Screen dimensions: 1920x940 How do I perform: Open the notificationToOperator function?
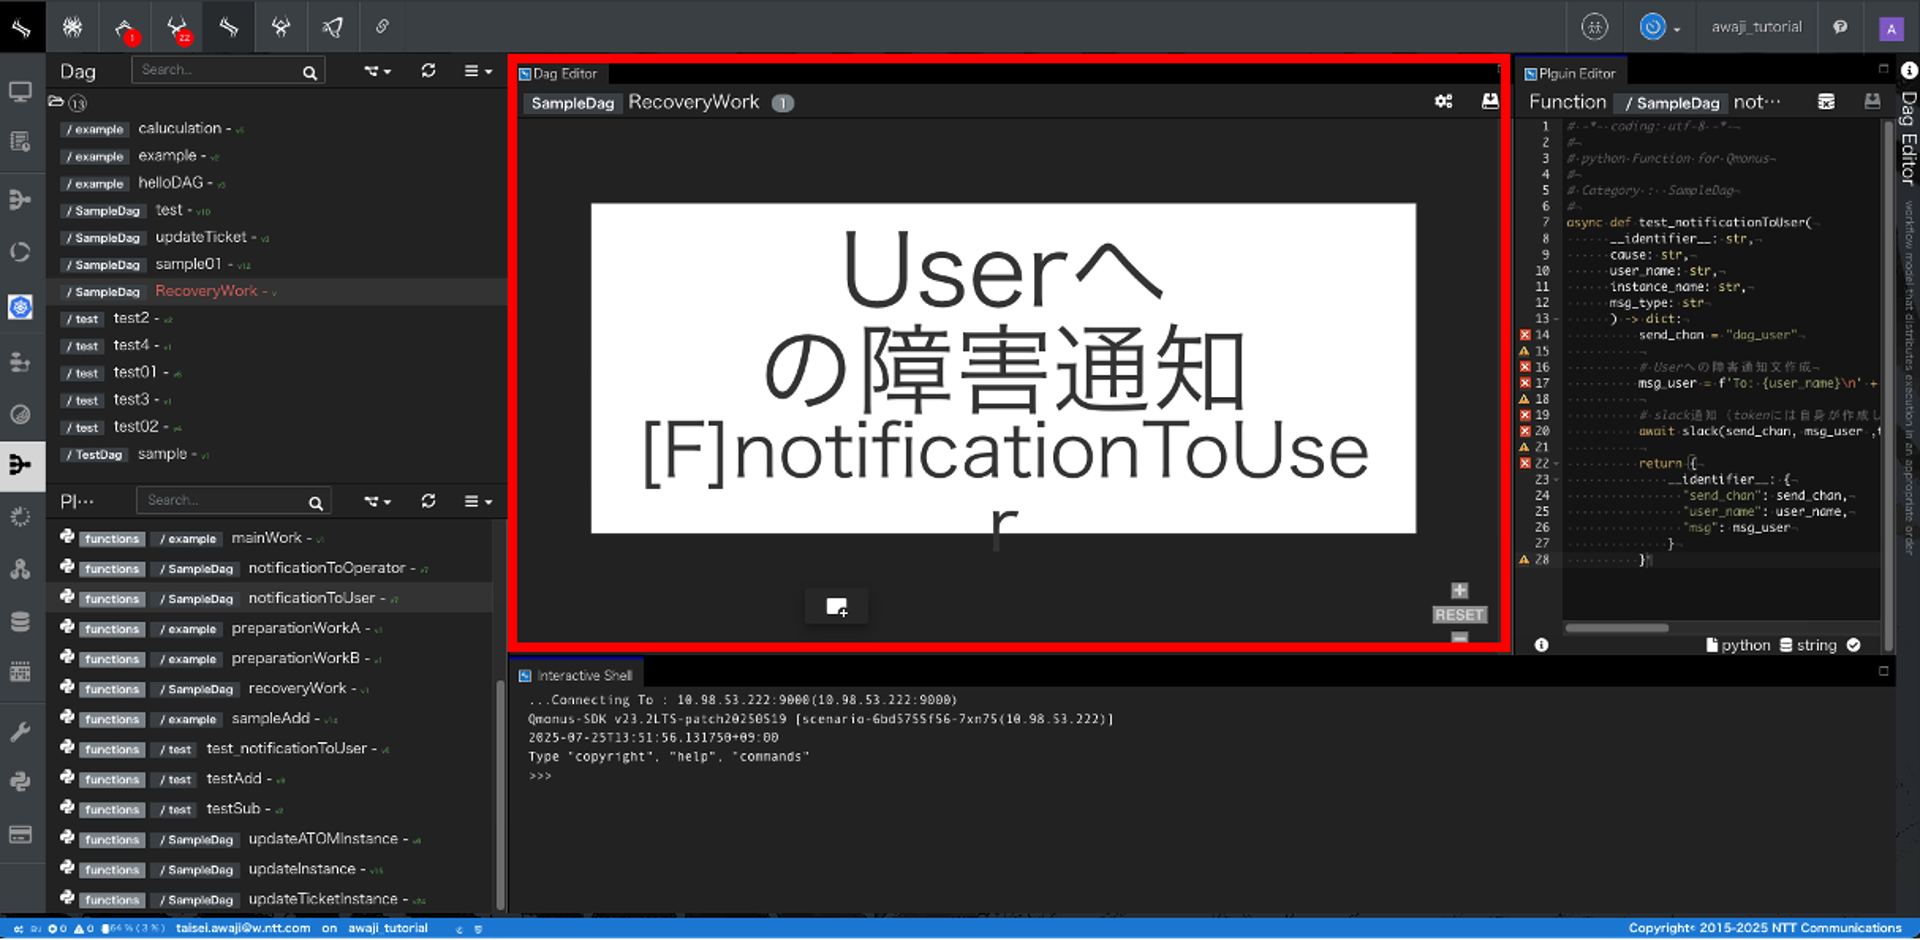pos(326,568)
